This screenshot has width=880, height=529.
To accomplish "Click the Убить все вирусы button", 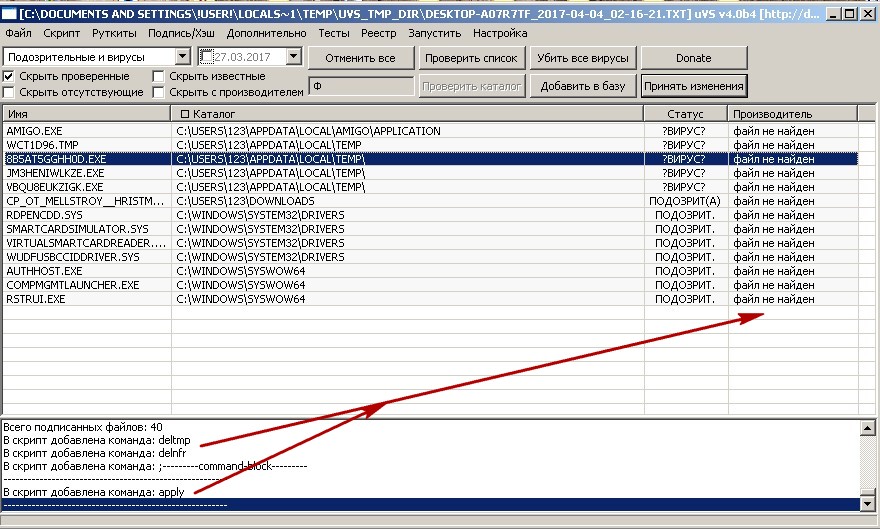I will click(x=583, y=58).
